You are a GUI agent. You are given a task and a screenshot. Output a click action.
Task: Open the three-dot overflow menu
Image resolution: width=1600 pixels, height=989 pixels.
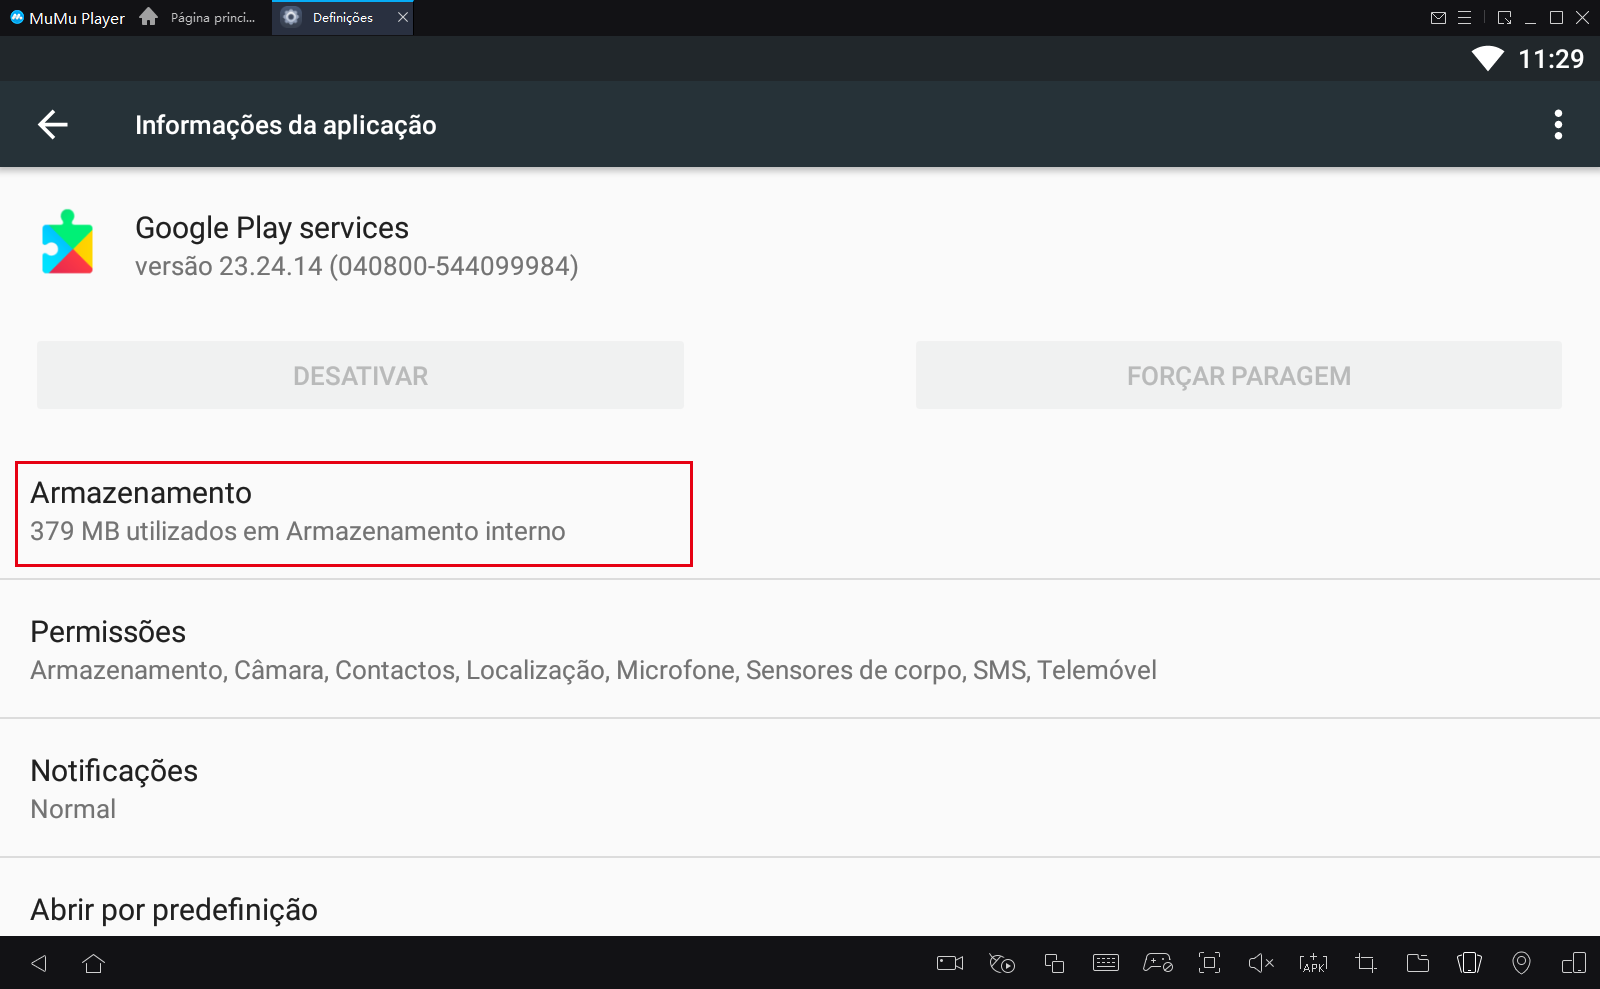coord(1558,125)
